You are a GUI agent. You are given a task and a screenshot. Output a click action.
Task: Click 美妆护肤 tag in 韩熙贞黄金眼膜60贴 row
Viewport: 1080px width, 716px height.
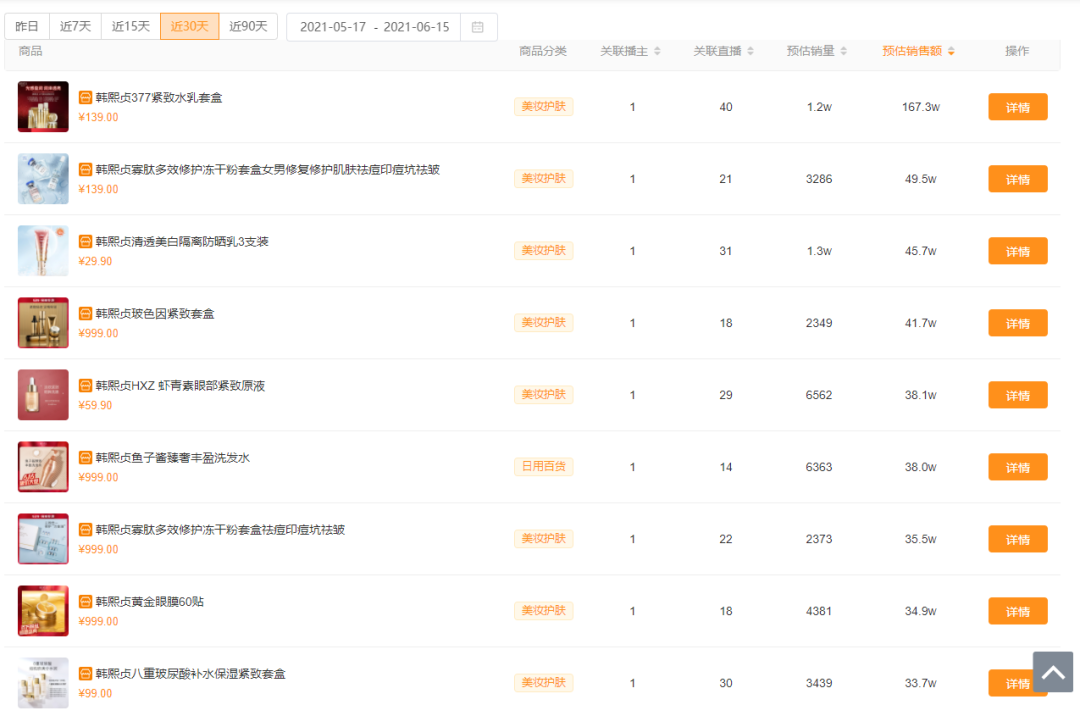[543, 611]
